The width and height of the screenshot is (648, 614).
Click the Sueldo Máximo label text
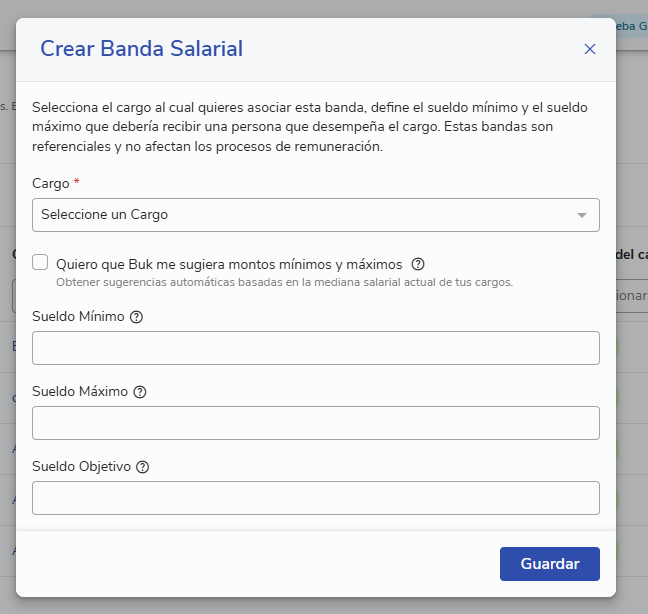[x=80, y=391]
